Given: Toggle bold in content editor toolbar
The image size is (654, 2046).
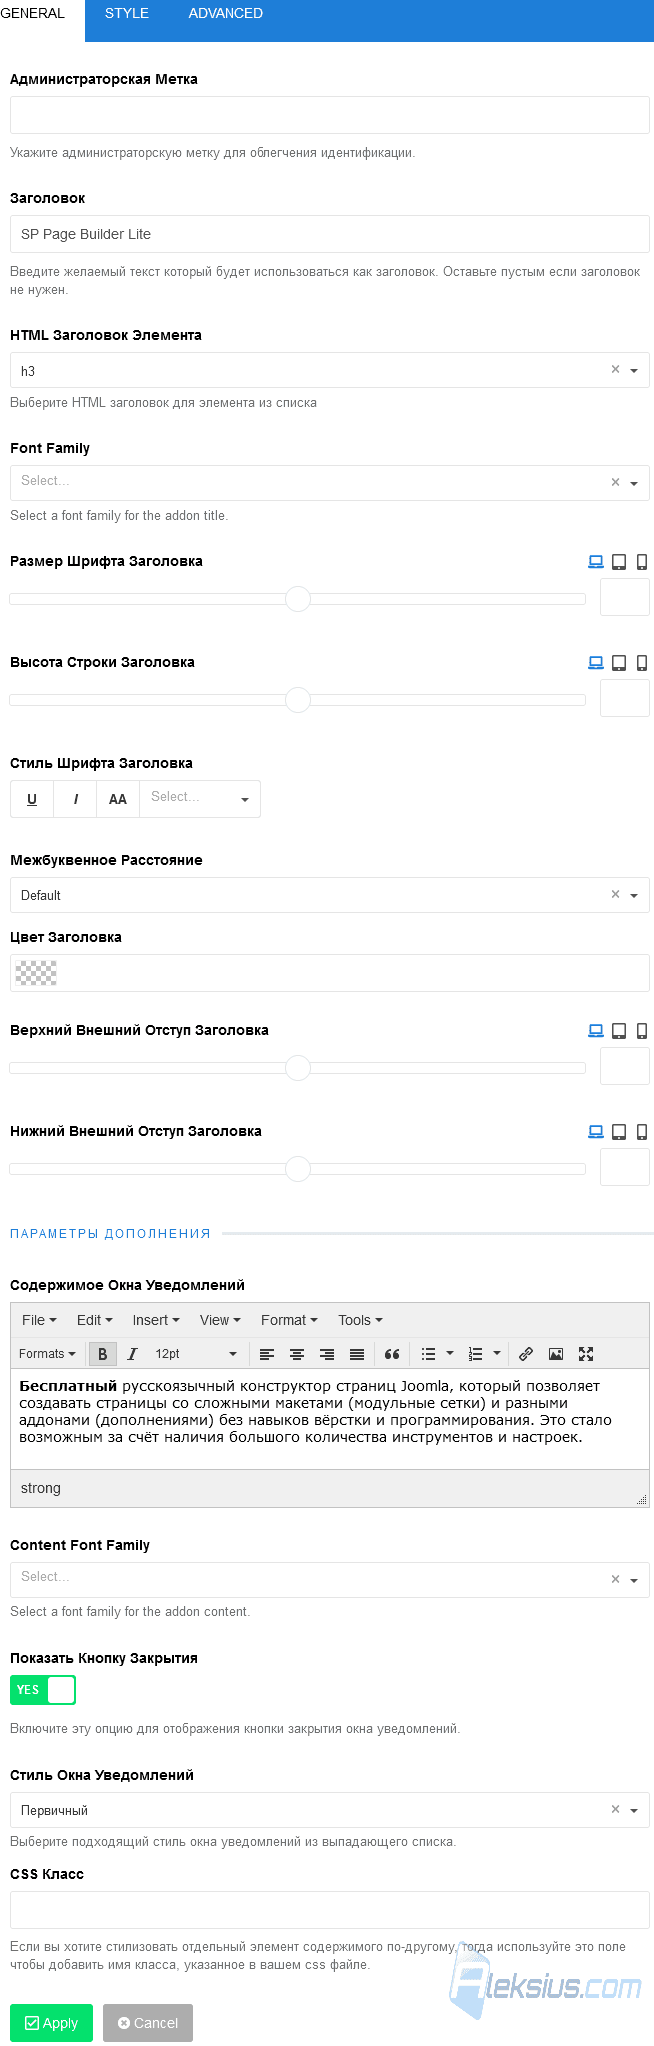Looking at the screenshot, I should pos(102,1354).
